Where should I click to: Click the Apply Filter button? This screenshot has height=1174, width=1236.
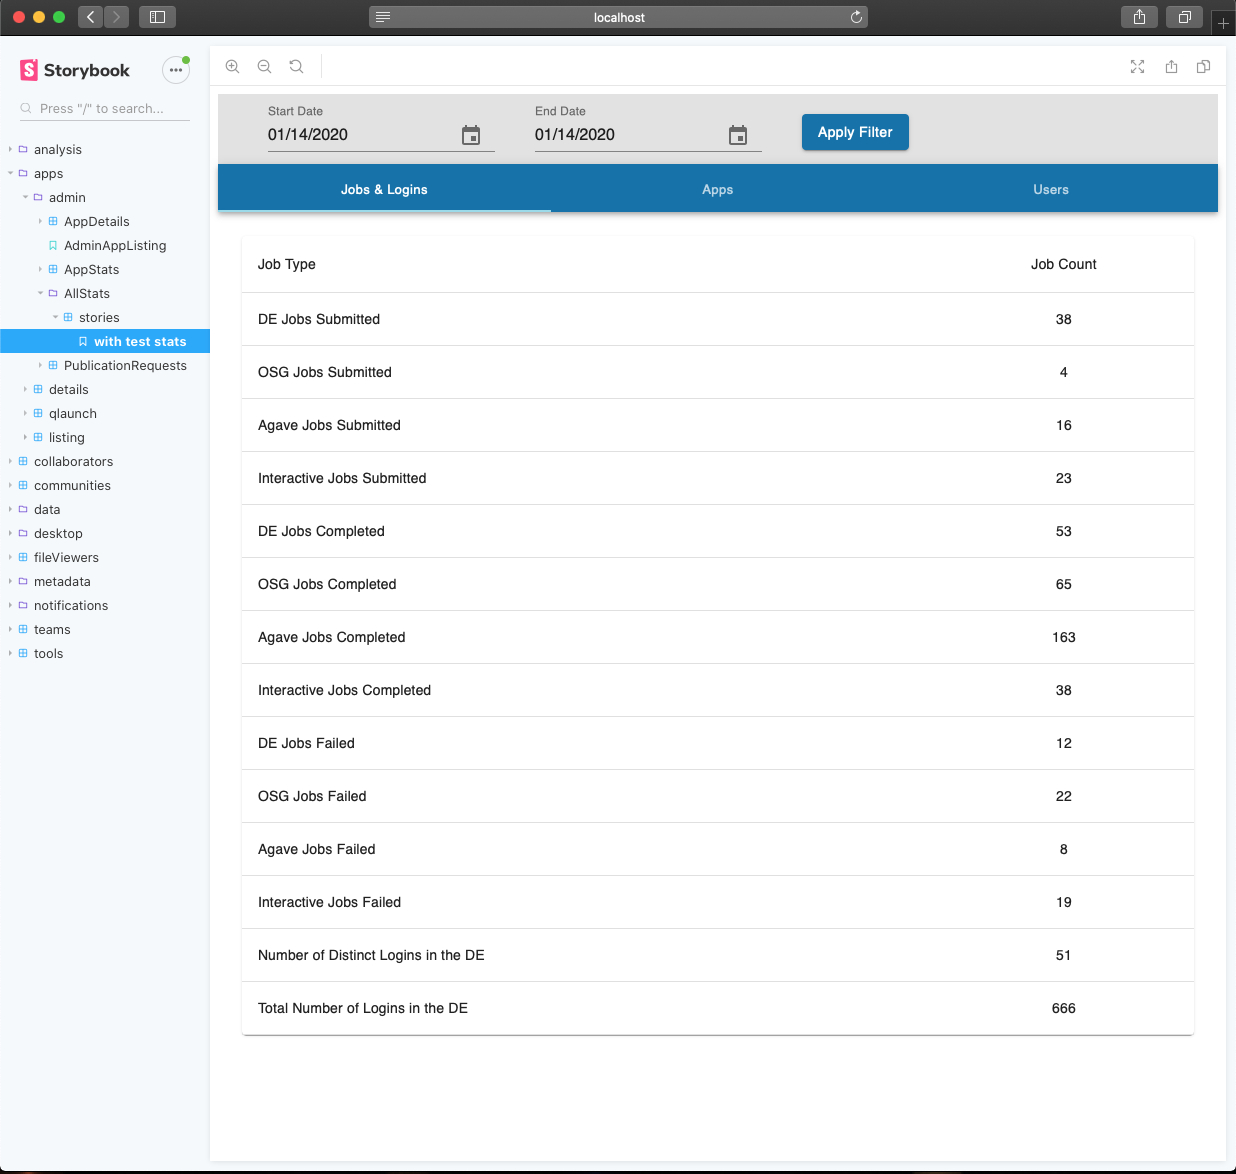click(855, 131)
